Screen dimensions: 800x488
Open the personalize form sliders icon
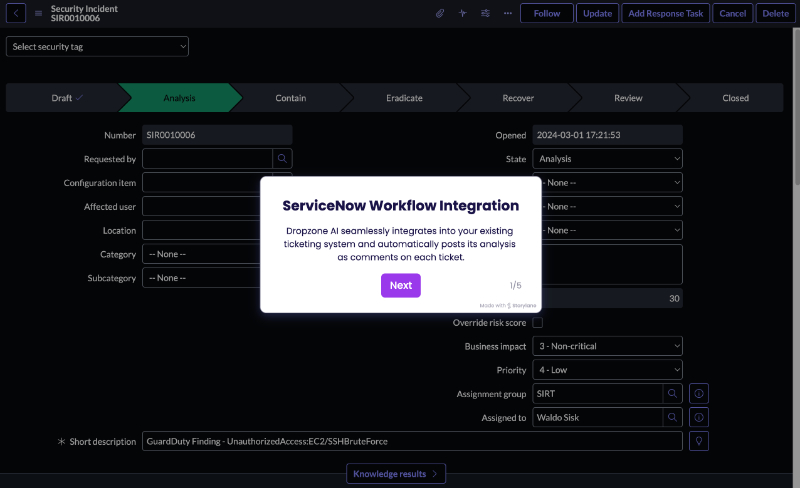485,13
